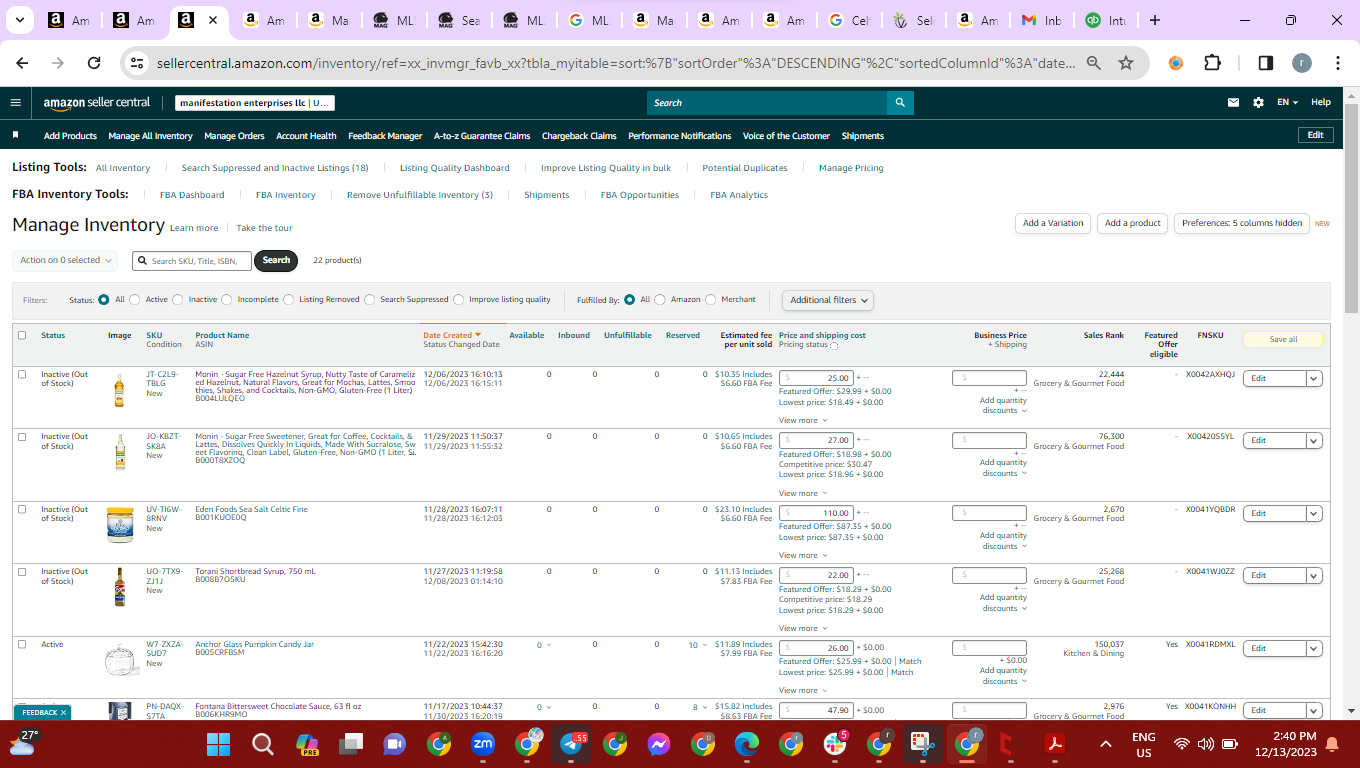
Task: Open the Windows Start menu
Action: click(x=218, y=744)
